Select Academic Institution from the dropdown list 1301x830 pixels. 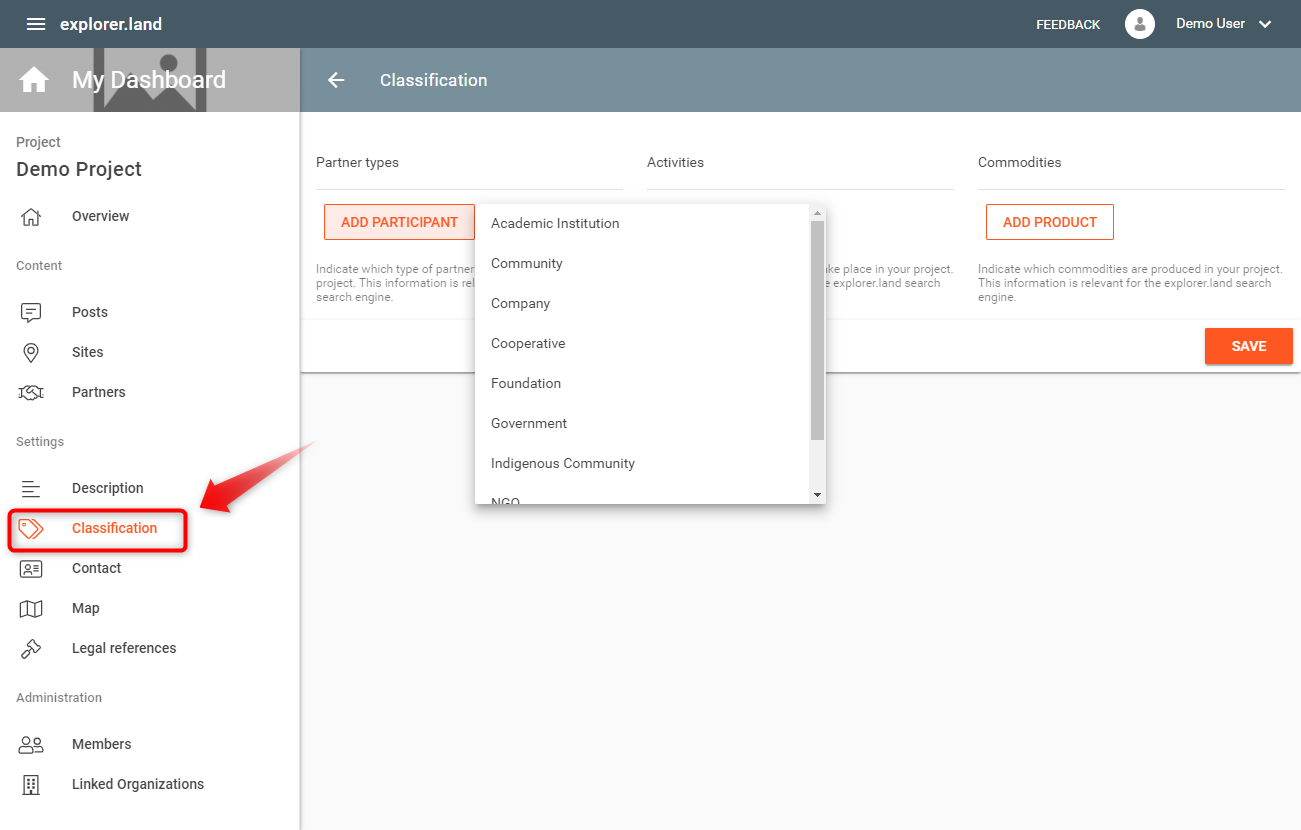coord(555,223)
